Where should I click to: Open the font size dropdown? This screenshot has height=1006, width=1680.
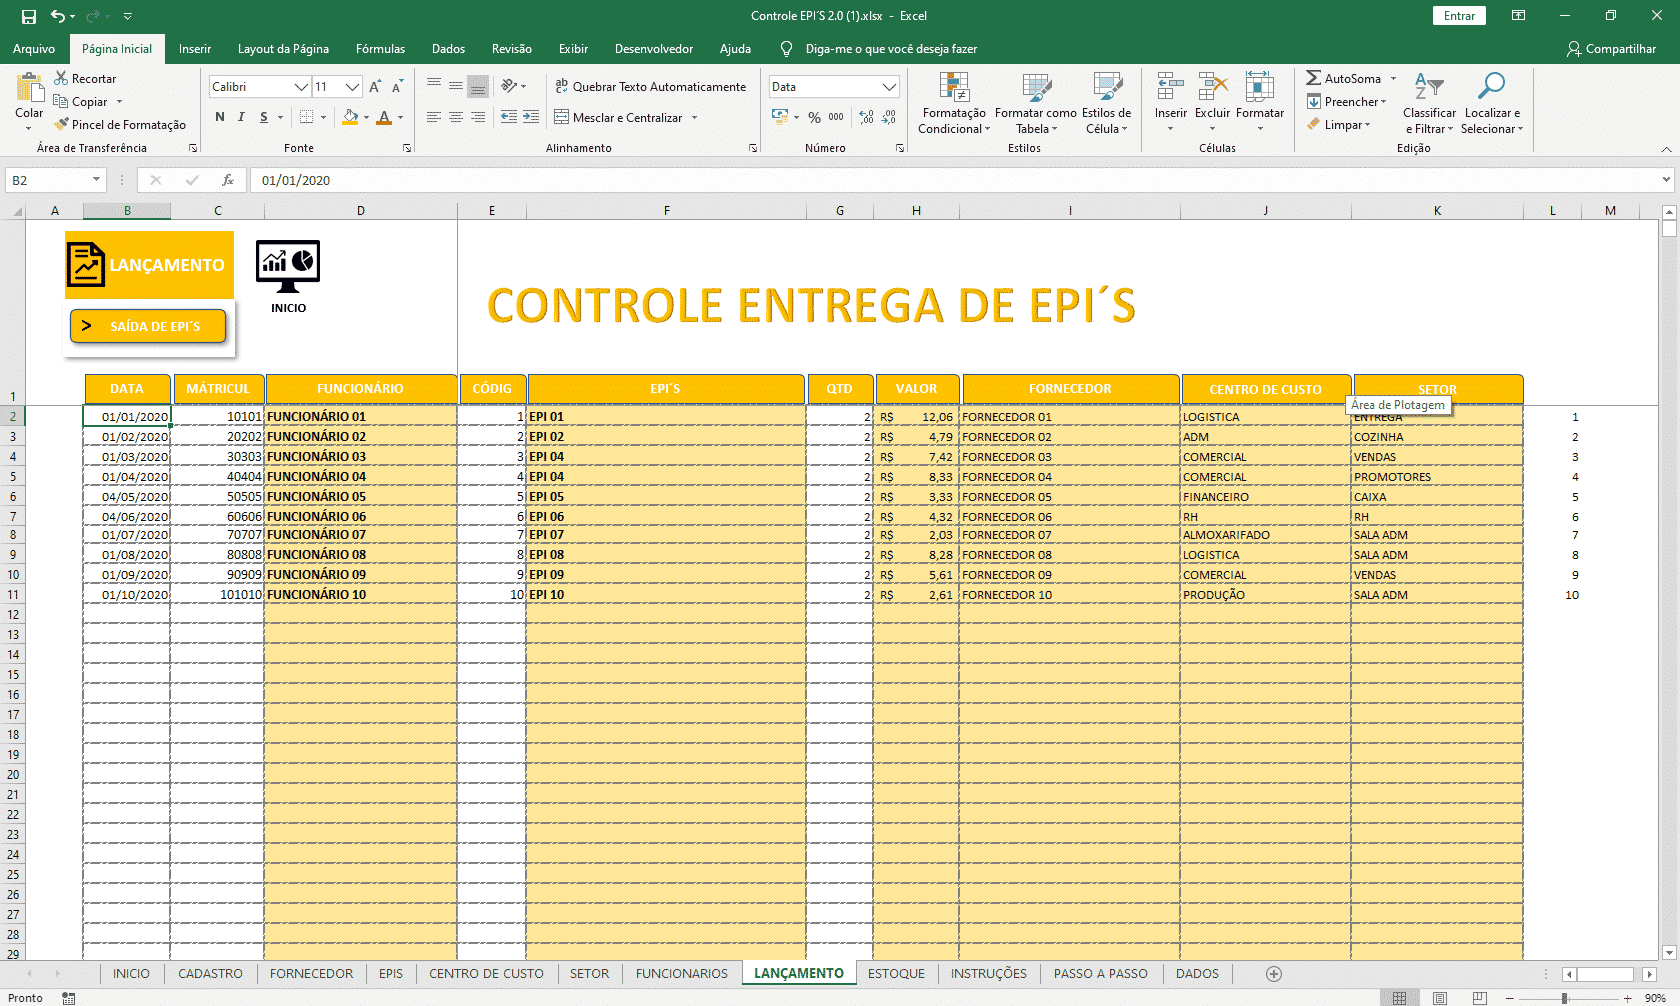coord(352,87)
